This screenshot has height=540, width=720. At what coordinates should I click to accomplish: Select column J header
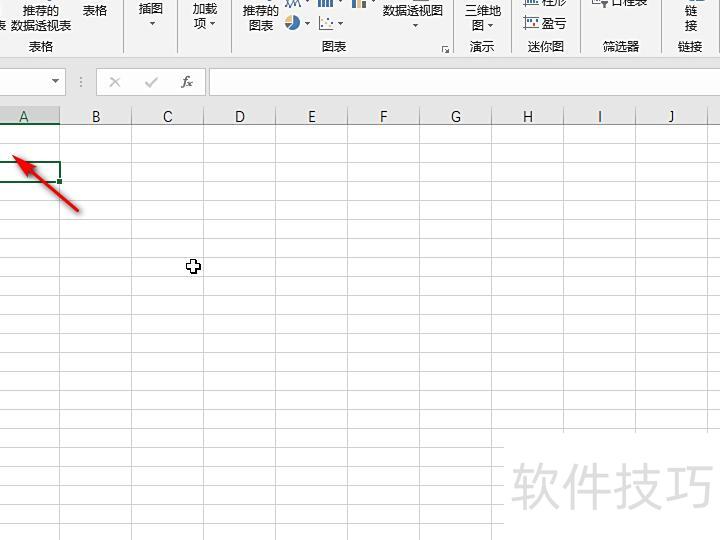[x=671, y=116]
